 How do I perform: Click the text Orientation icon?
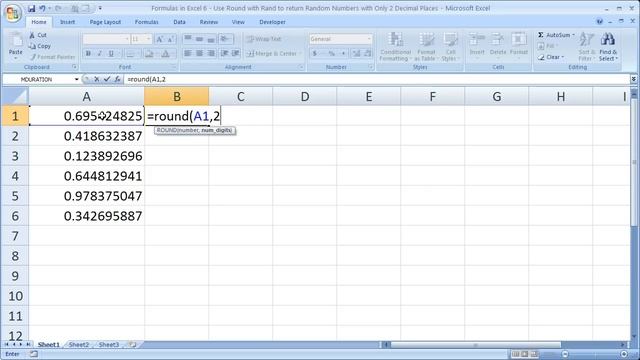pos(225,39)
